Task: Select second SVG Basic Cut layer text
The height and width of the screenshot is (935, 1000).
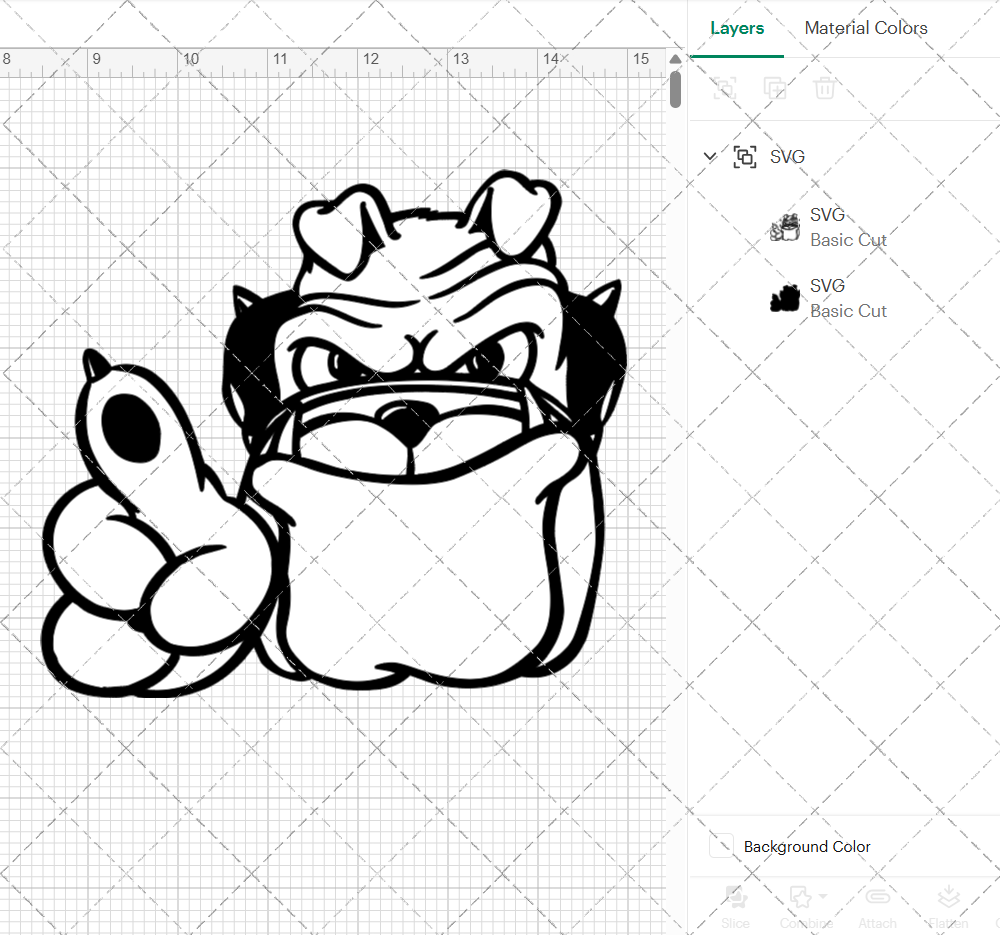Action: [848, 298]
